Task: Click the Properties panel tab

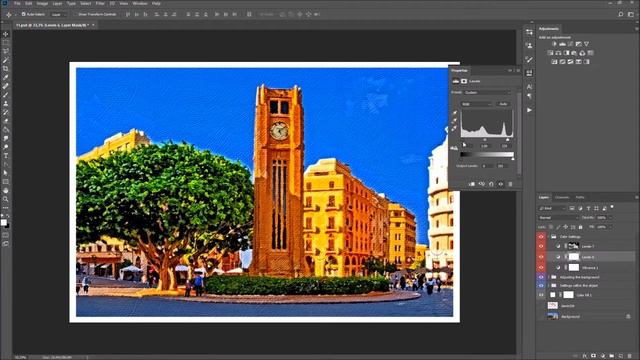Action: pyautogui.click(x=460, y=70)
